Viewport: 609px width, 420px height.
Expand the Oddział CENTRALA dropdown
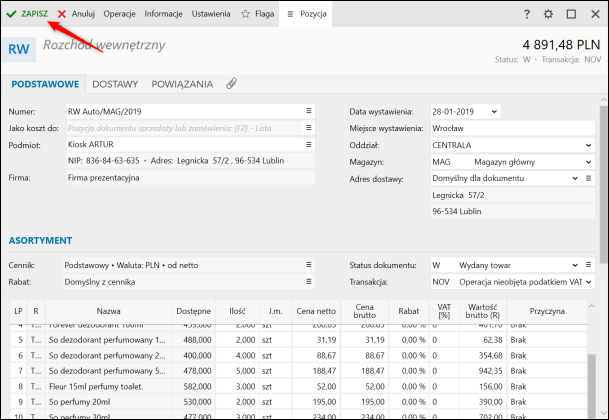(588, 144)
